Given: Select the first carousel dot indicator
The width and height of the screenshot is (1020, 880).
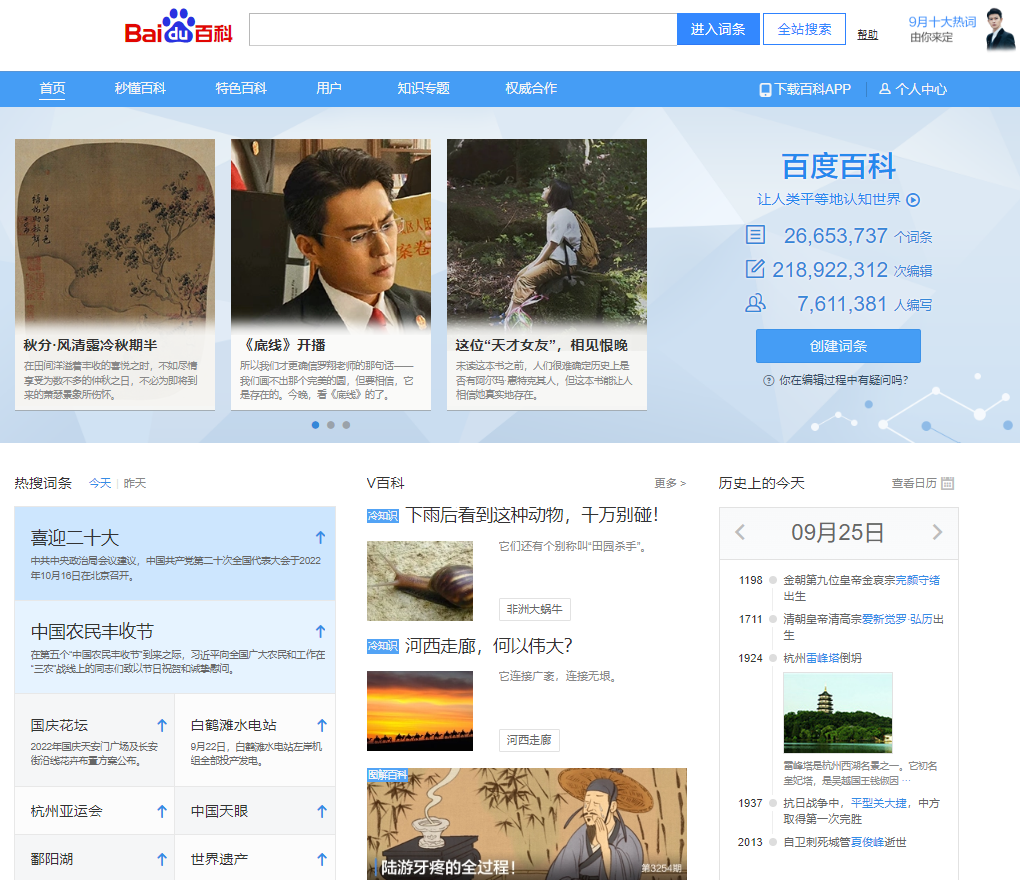Looking at the screenshot, I should 316,425.
